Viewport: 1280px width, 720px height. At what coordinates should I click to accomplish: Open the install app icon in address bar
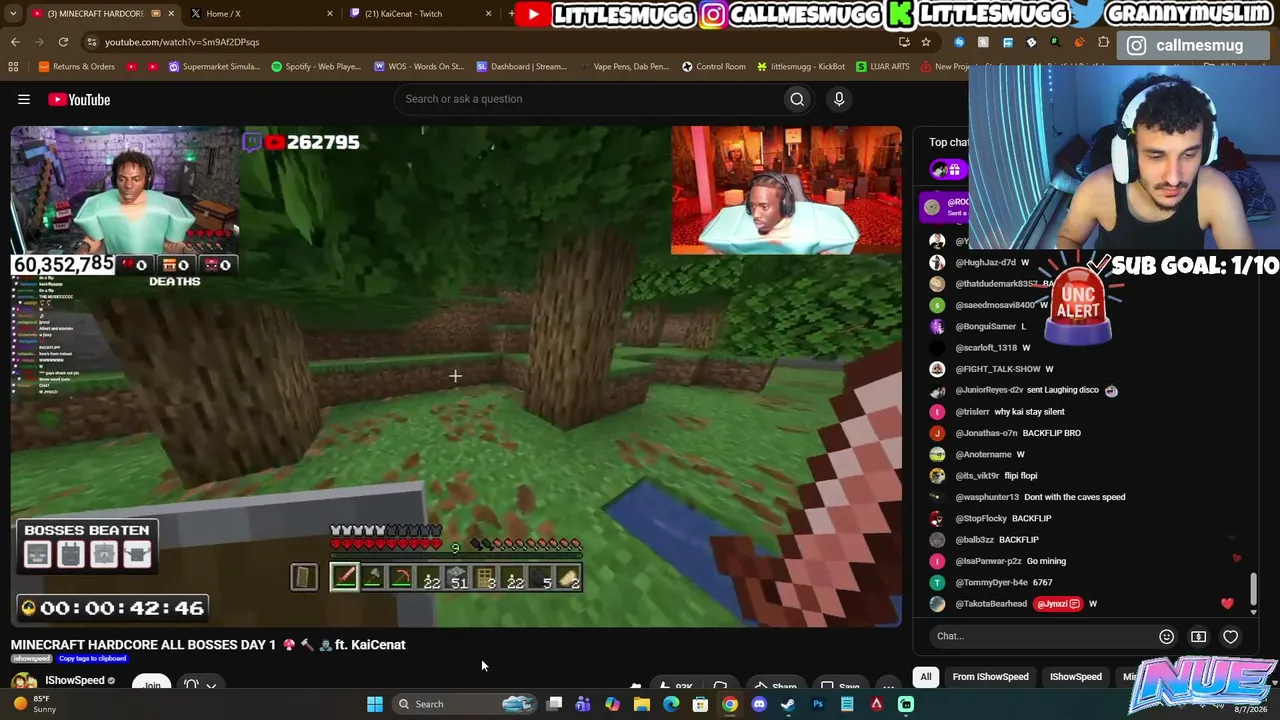[x=904, y=42]
